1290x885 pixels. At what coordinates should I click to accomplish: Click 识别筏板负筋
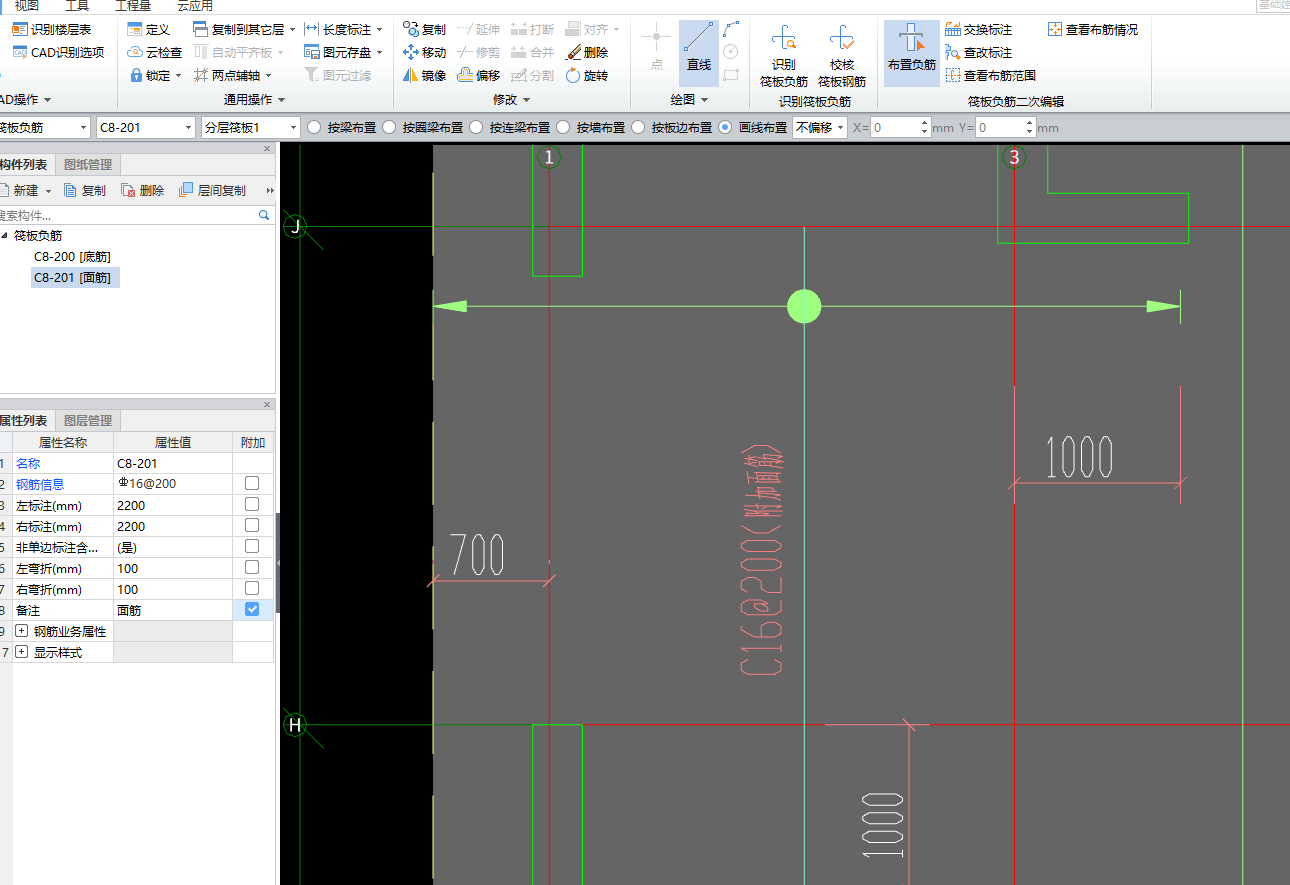[x=784, y=57]
